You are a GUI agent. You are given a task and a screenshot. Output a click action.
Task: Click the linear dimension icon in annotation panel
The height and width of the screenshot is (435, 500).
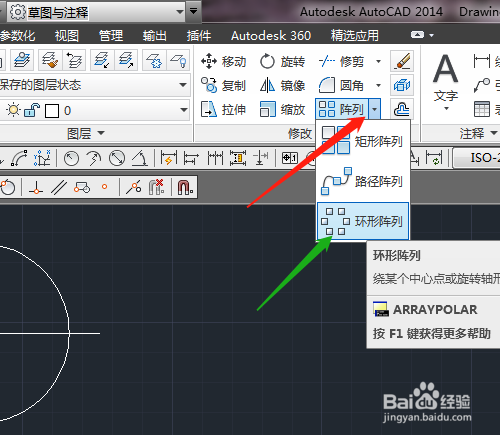pos(482,62)
